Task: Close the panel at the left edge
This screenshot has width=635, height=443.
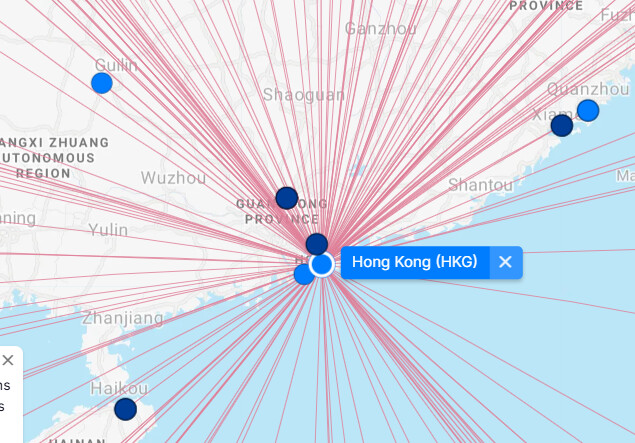Action: click(x=8, y=359)
